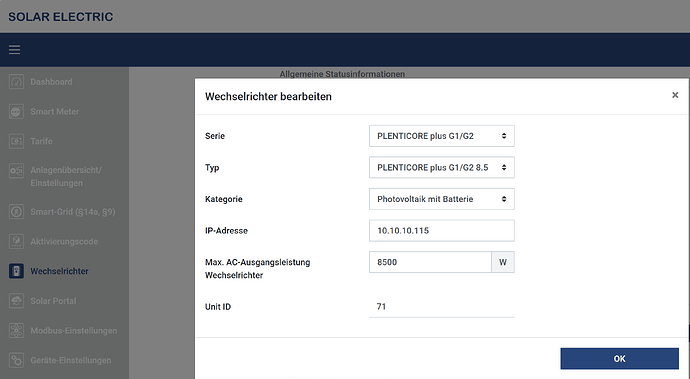Click the Kategorie label
Screen dimensions: 690x379
tap(224, 199)
